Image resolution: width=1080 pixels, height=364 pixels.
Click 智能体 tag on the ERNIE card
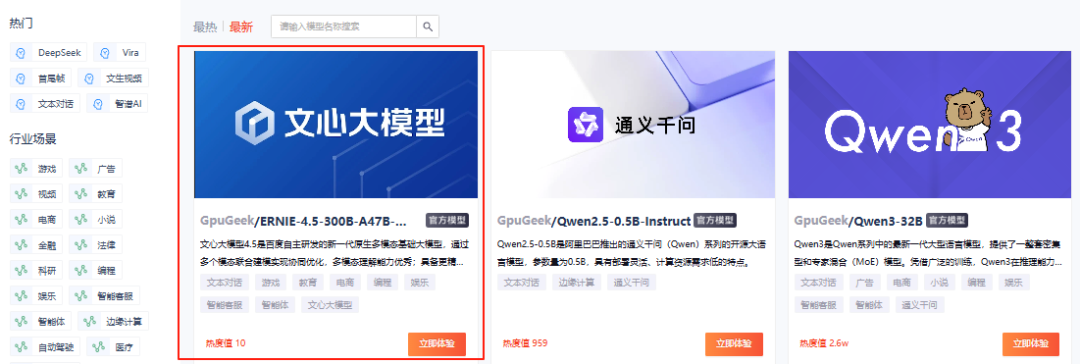coord(276,305)
